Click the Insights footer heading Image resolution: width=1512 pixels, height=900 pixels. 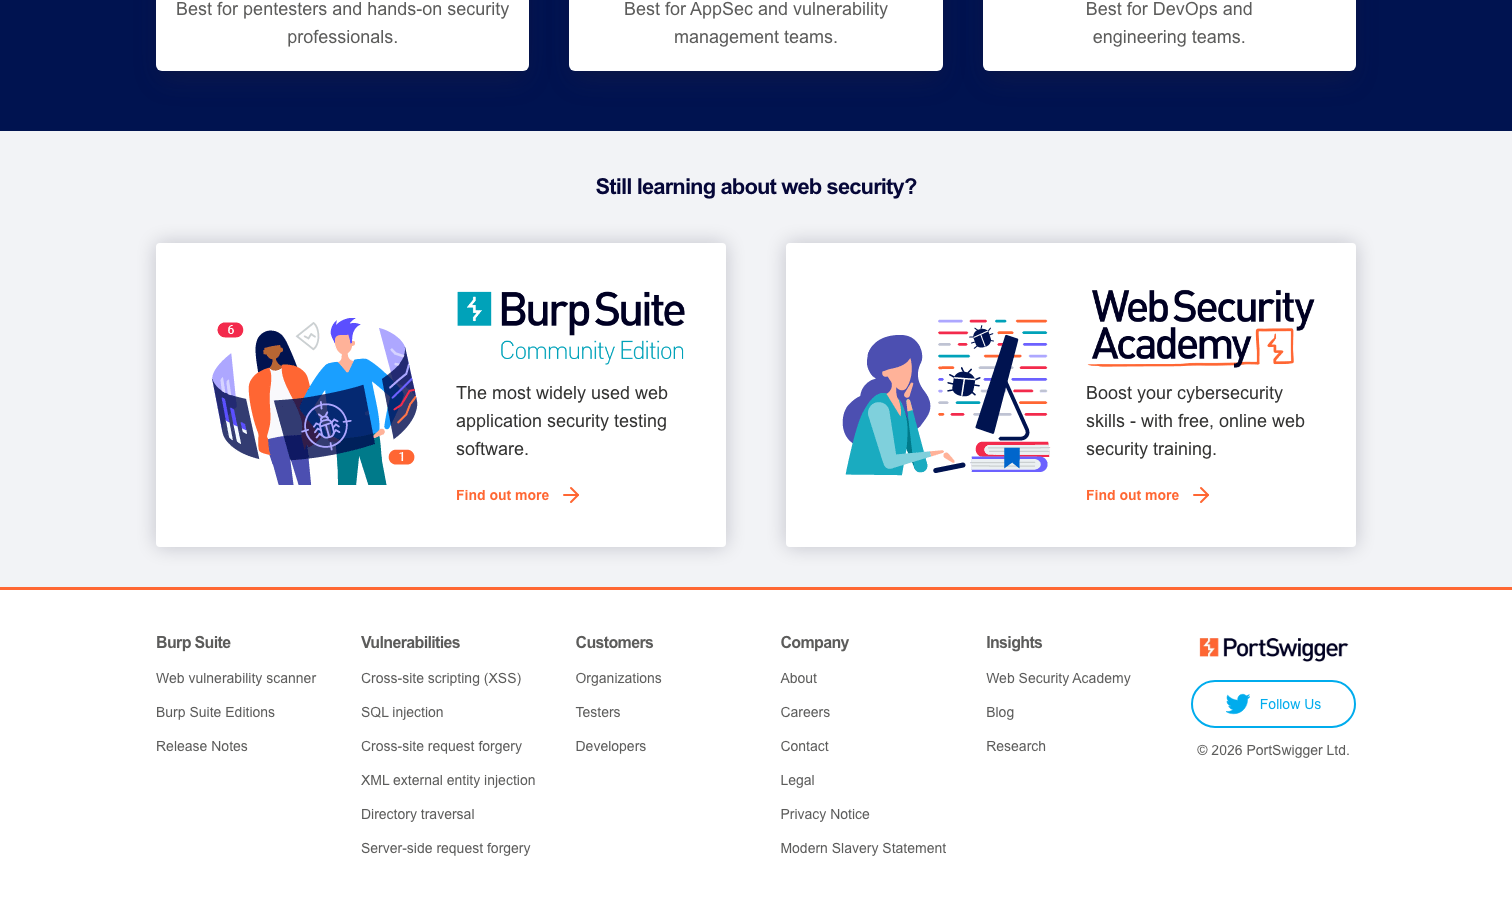1014,643
